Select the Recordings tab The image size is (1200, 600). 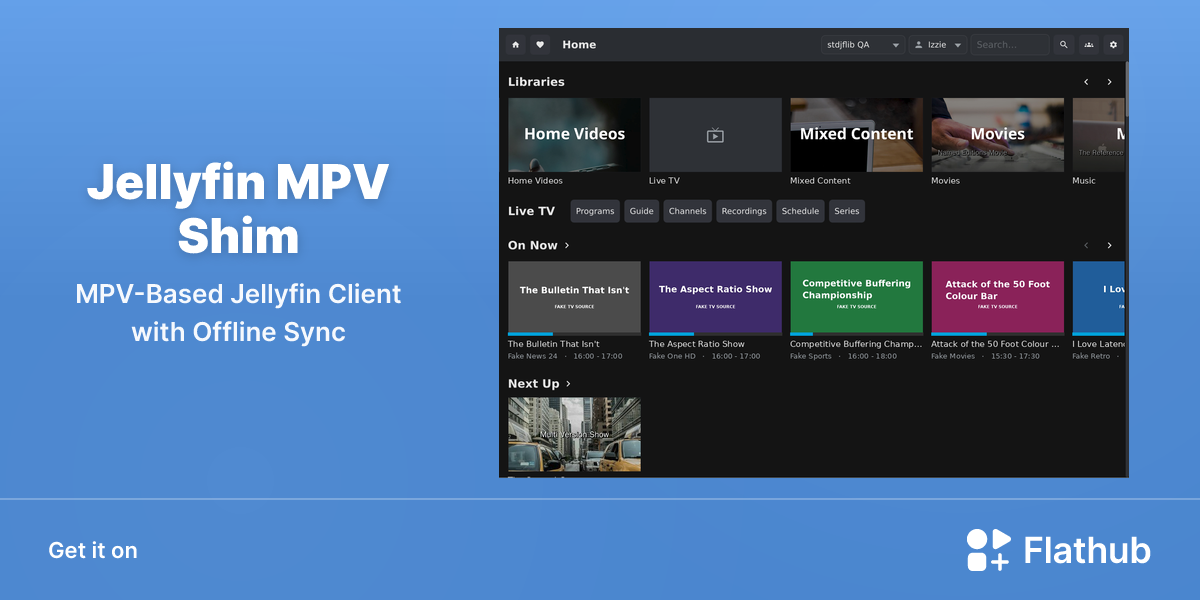pyautogui.click(x=744, y=211)
